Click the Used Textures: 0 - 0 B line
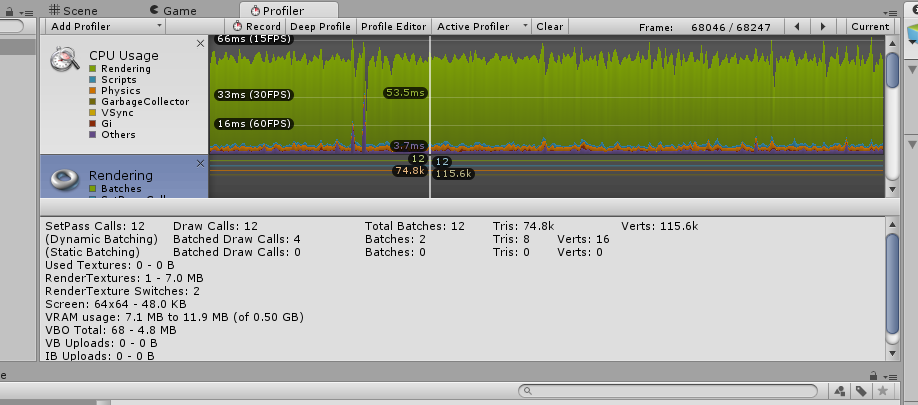Viewport: 918px width, 405px height. pos(109,266)
